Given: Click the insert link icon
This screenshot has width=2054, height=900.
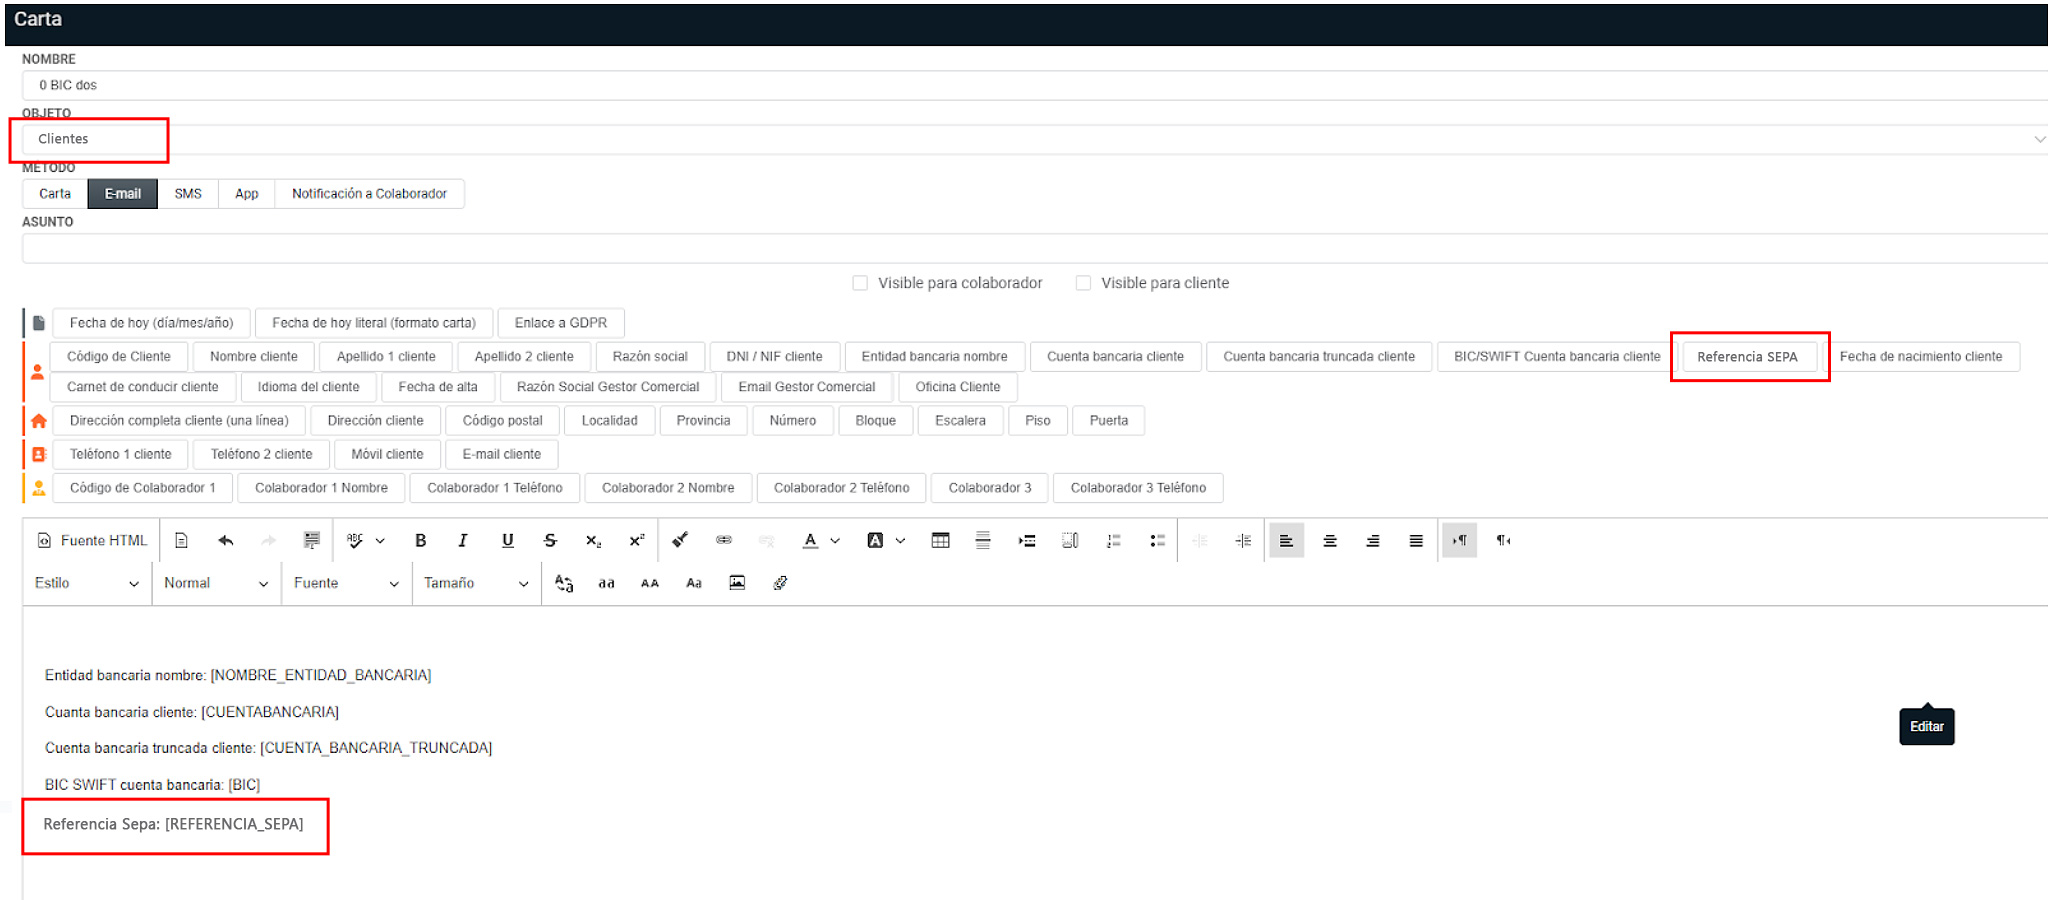Looking at the screenshot, I should tap(724, 541).
